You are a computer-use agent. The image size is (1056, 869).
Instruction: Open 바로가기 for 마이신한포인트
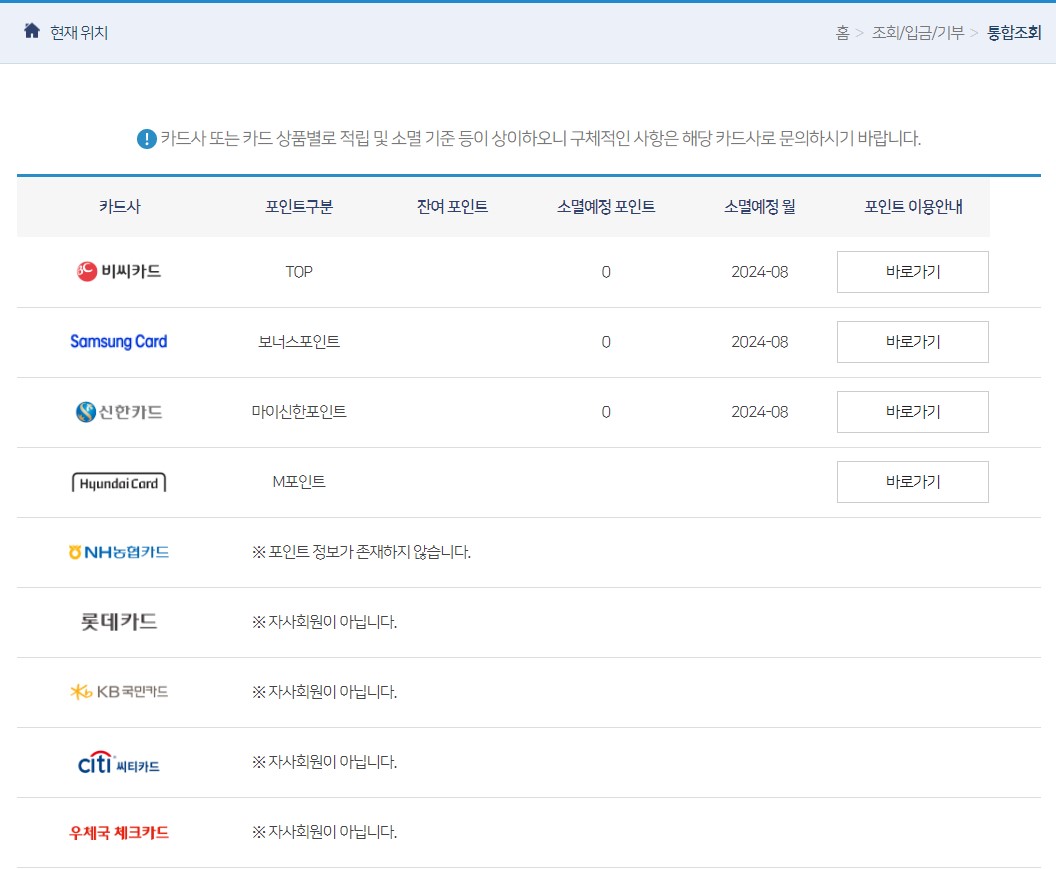pos(911,411)
